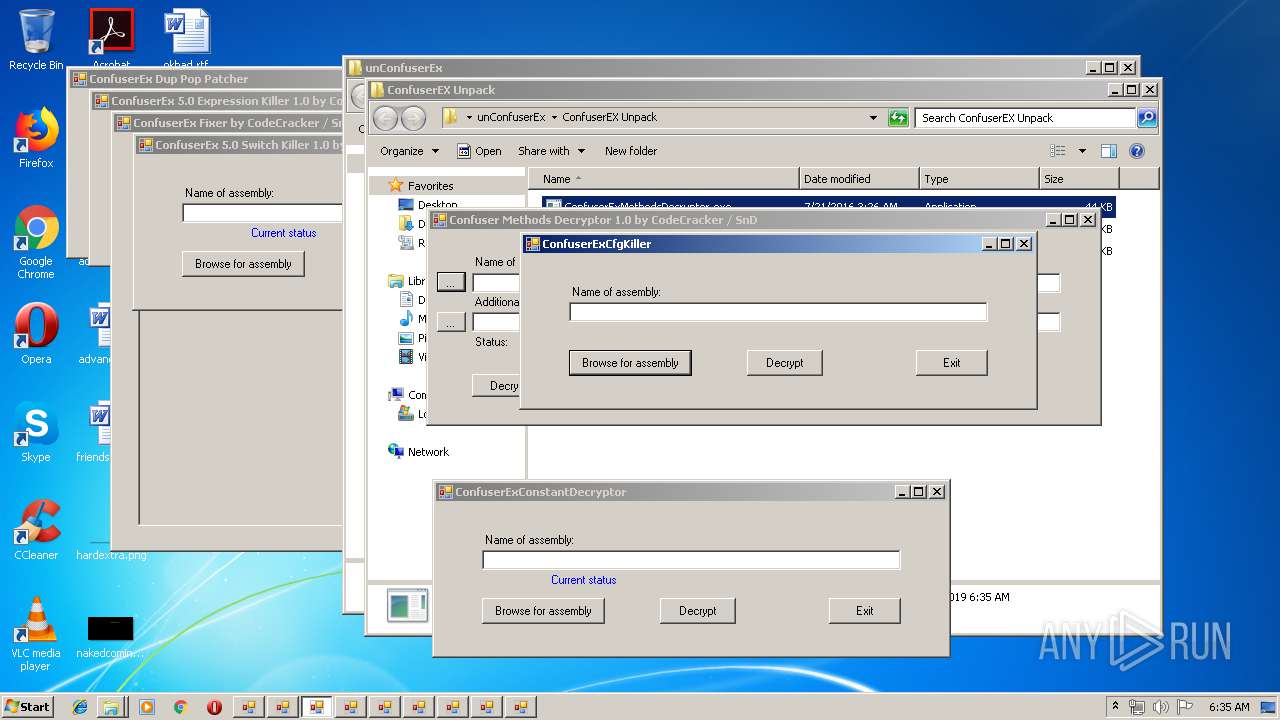
Task: Search ConfuserEX Unpack search box
Action: click(x=1026, y=118)
